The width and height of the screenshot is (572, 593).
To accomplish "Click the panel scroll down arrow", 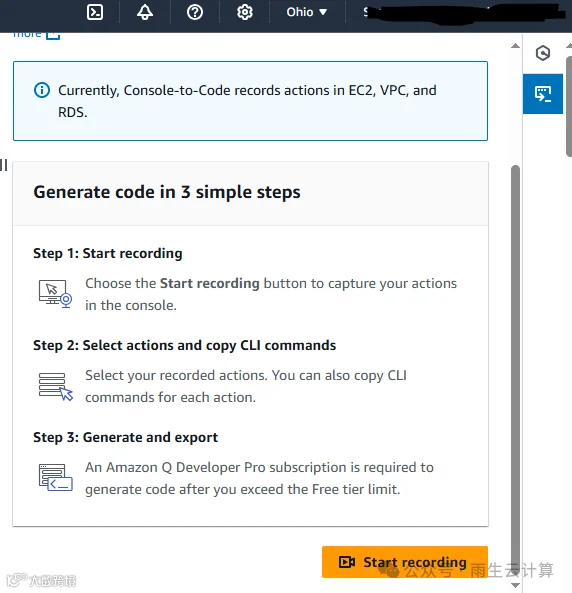I will click(515, 585).
